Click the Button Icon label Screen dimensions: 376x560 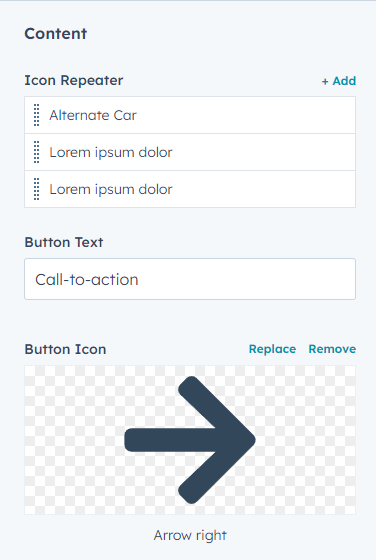[x=65, y=349]
